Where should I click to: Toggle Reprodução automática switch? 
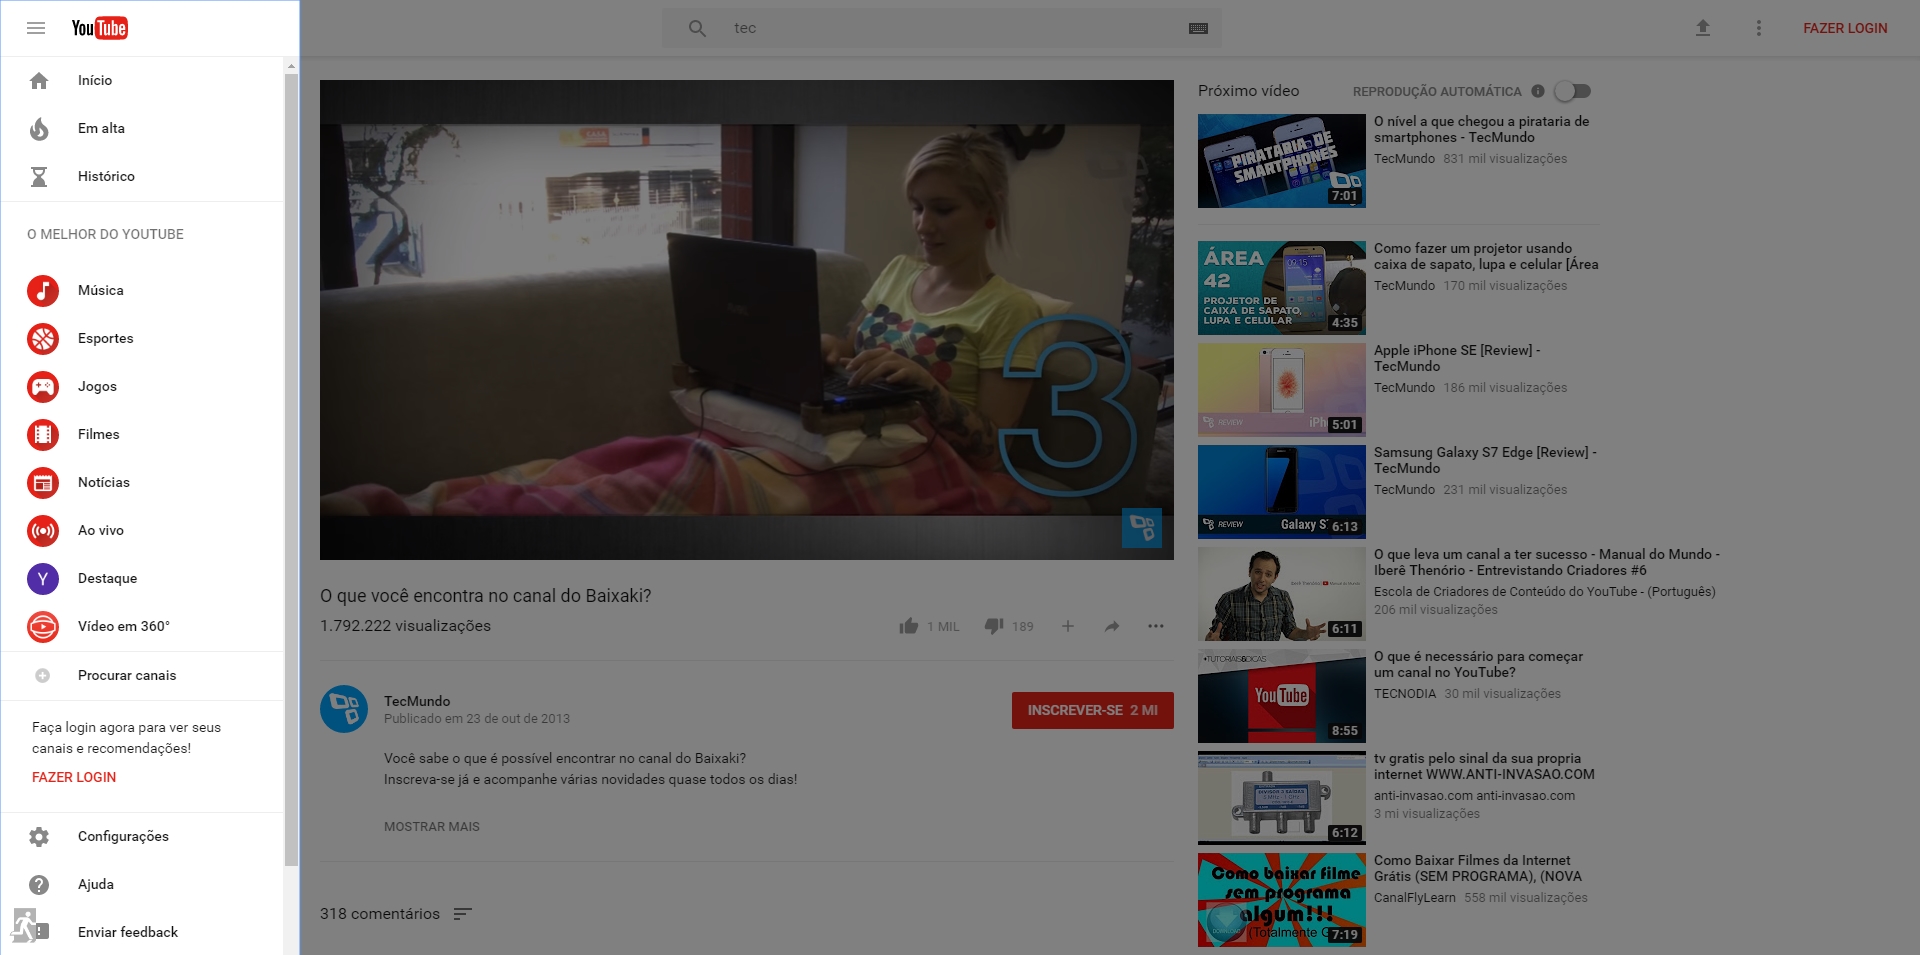1572,91
